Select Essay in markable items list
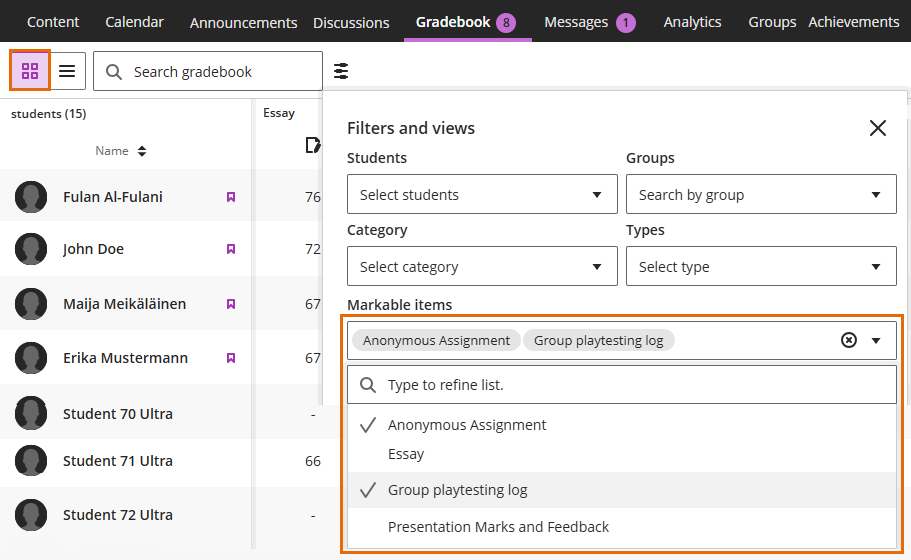The width and height of the screenshot is (911, 560). pos(622,454)
